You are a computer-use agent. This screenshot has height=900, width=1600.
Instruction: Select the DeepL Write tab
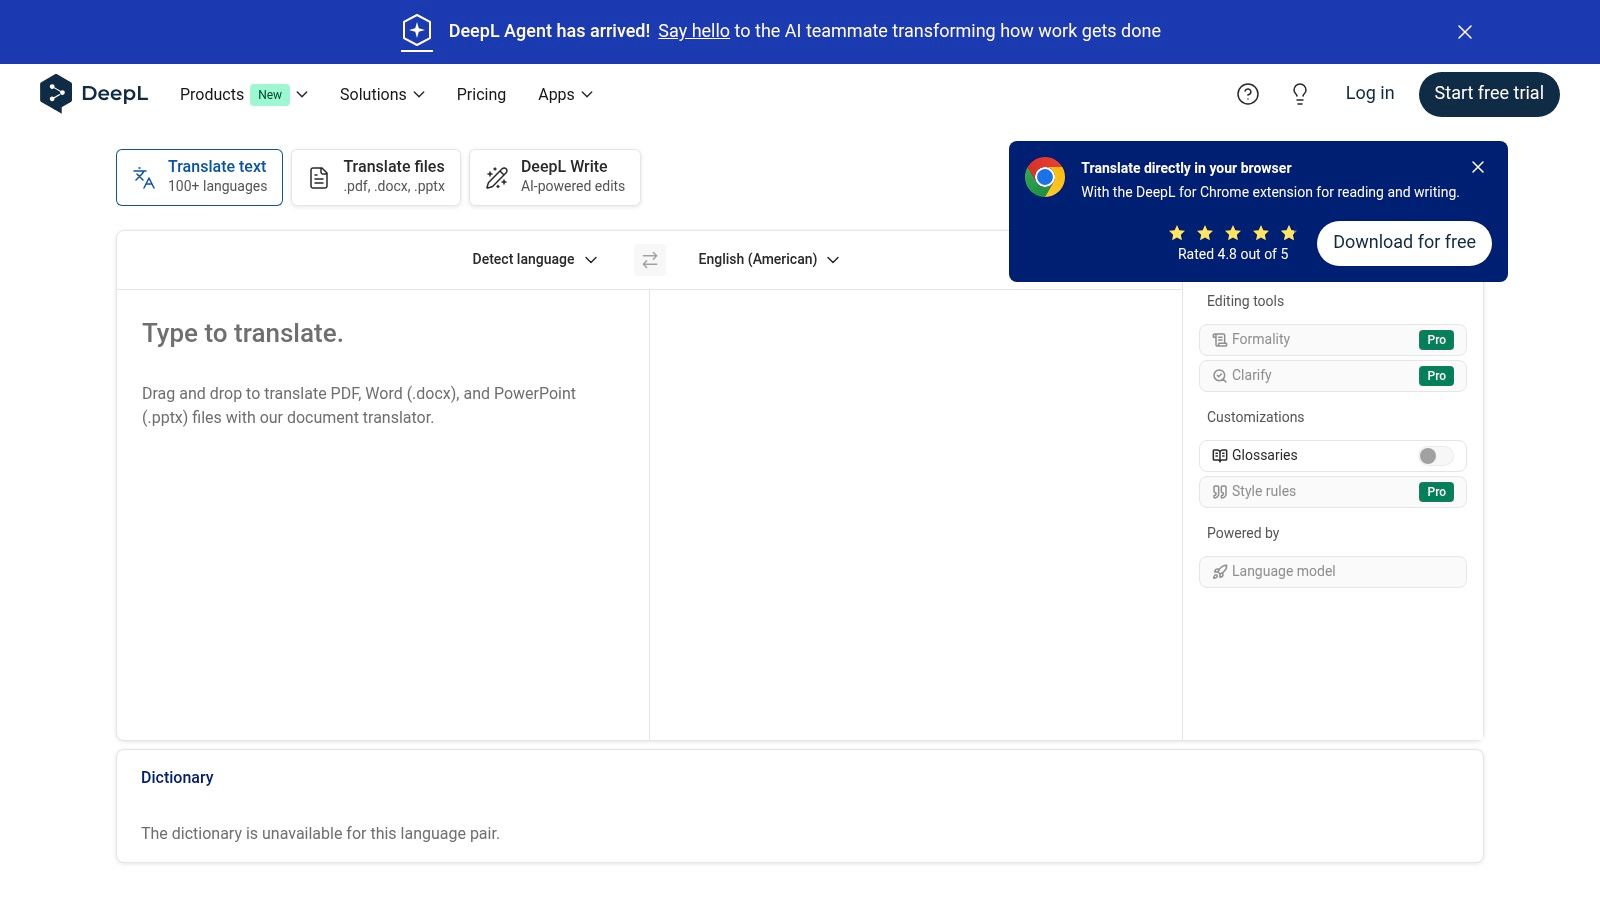(555, 177)
